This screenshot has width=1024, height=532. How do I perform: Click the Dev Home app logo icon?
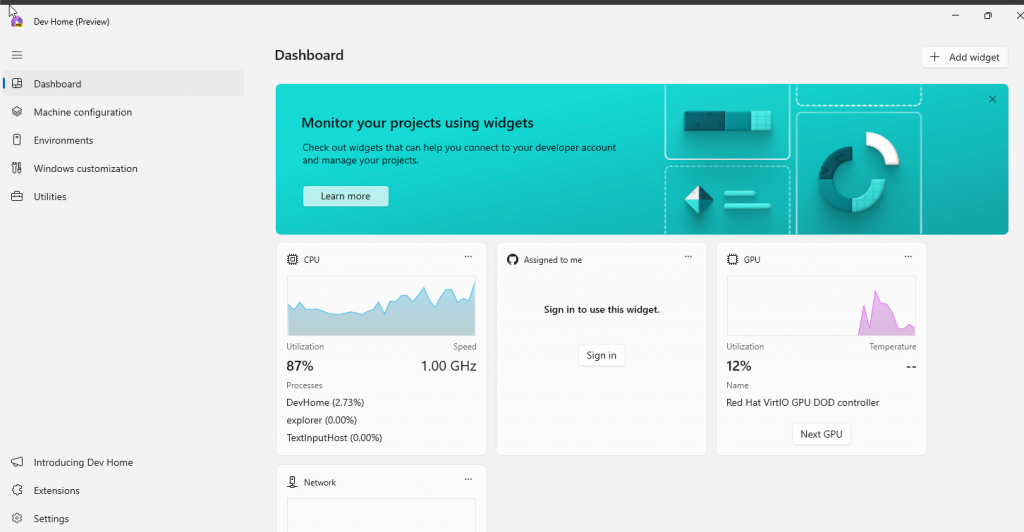point(17,22)
